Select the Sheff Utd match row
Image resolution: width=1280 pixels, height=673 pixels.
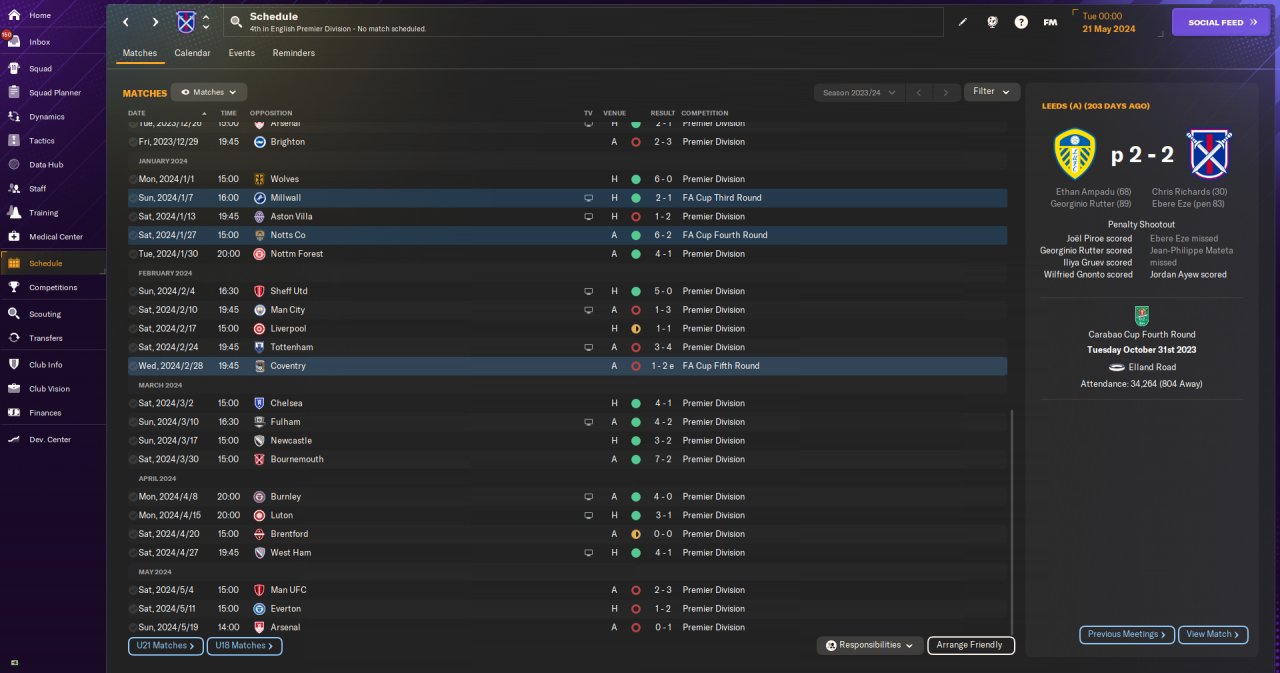pos(567,291)
